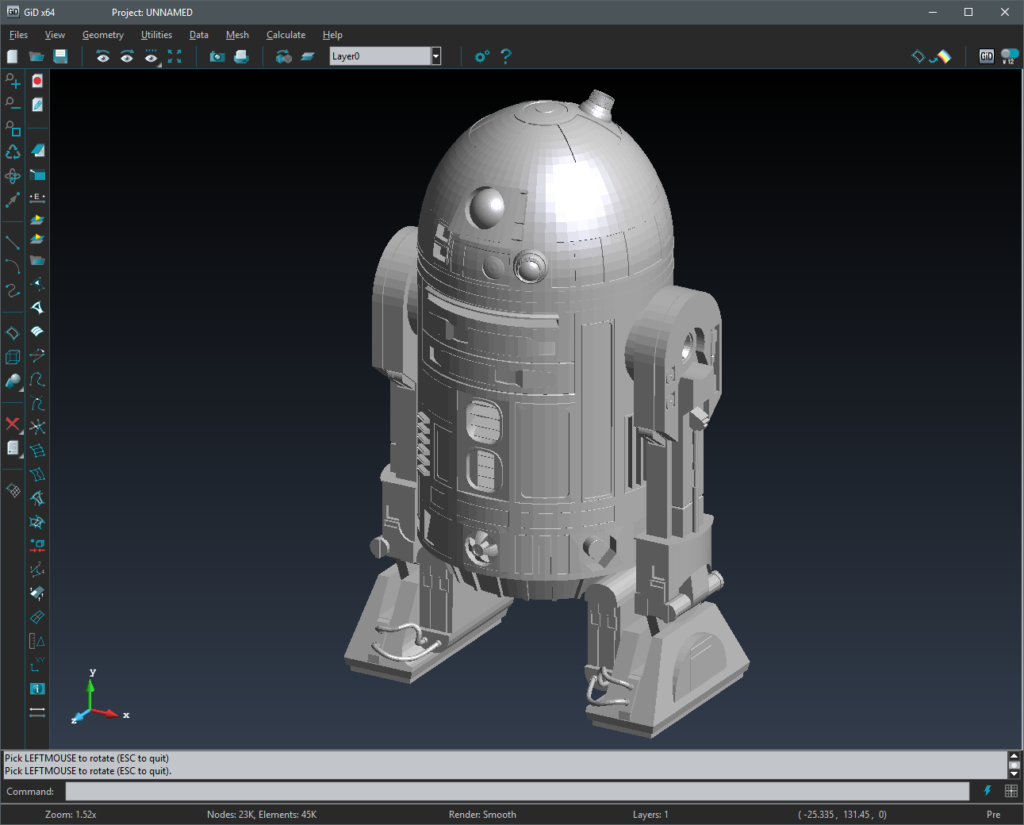This screenshot has height=825, width=1024.
Task: Open the Utilities menu
Action: click(x=157, y=35)
